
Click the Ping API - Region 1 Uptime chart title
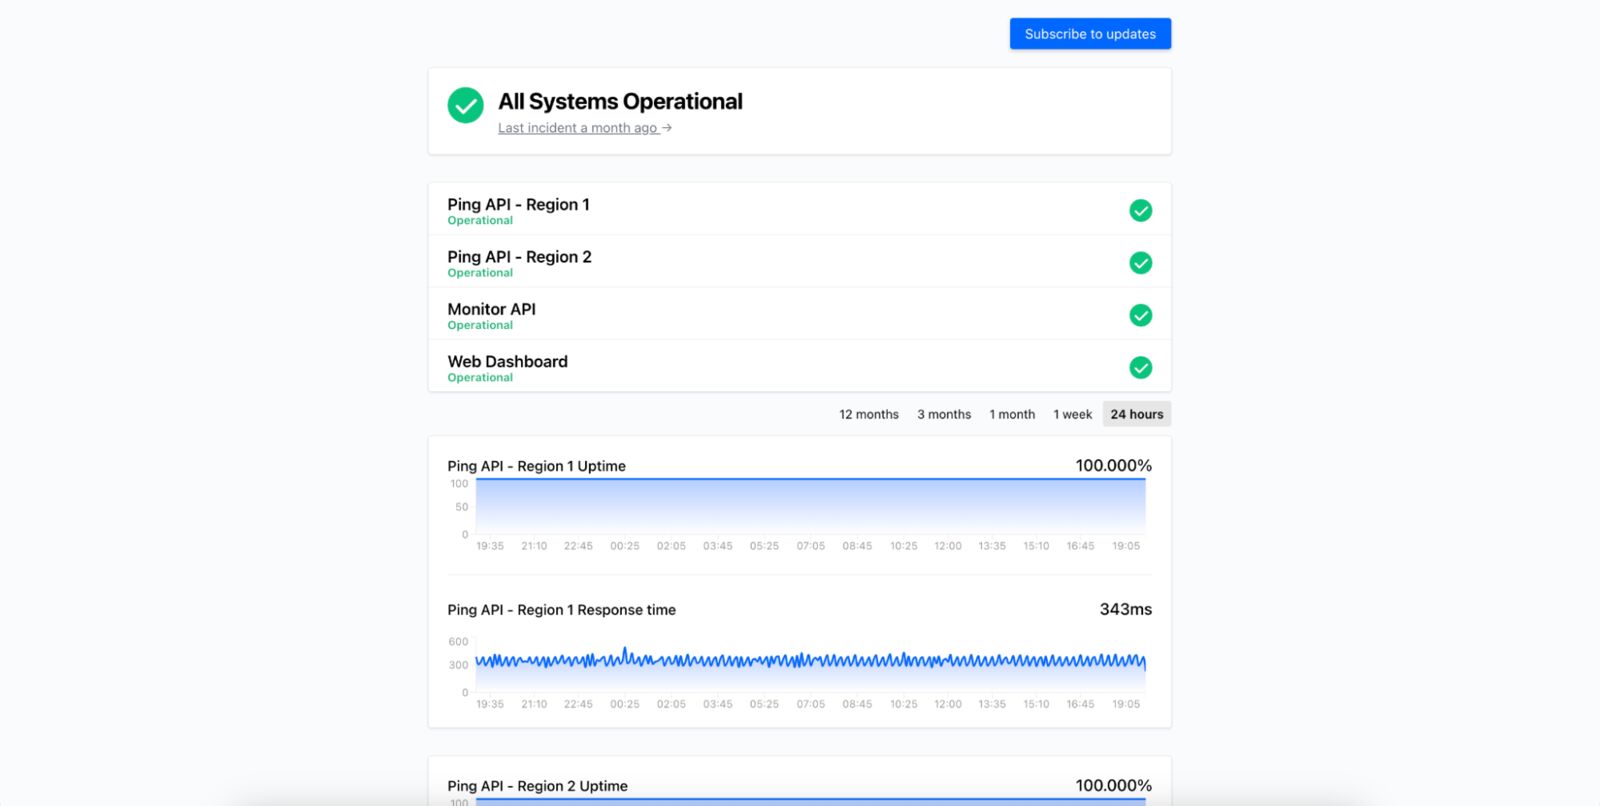[536, 466]
